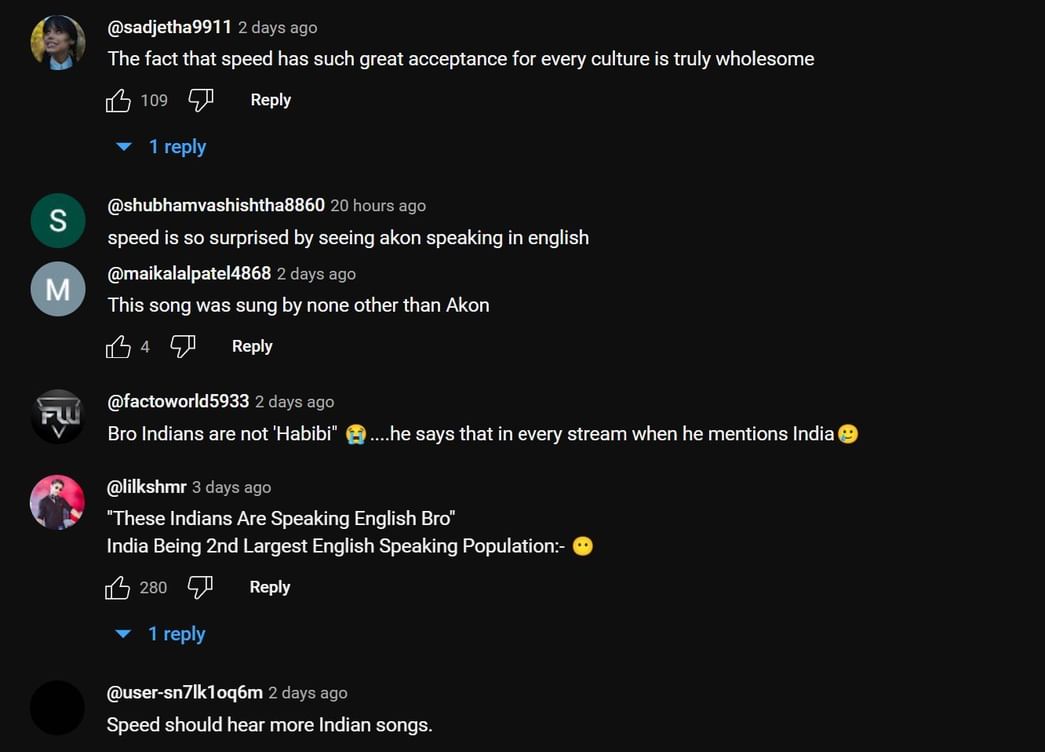Dislike @lilkshmr's comment
Image resolution: width=1045 pixels, height=752 pixels.
pos(200,587)
